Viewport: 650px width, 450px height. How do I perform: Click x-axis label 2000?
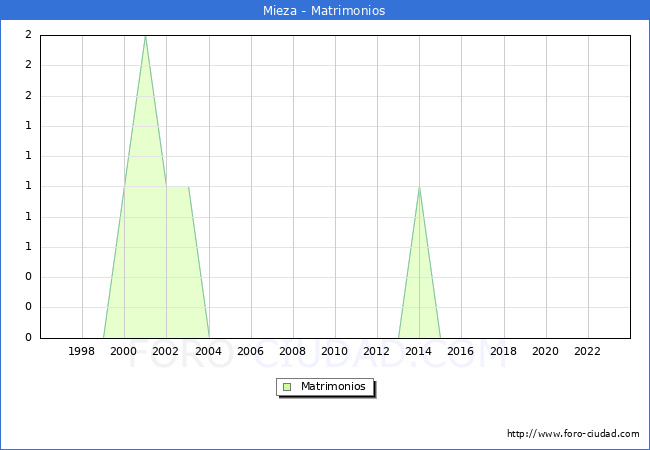click(x=124, y=351)
